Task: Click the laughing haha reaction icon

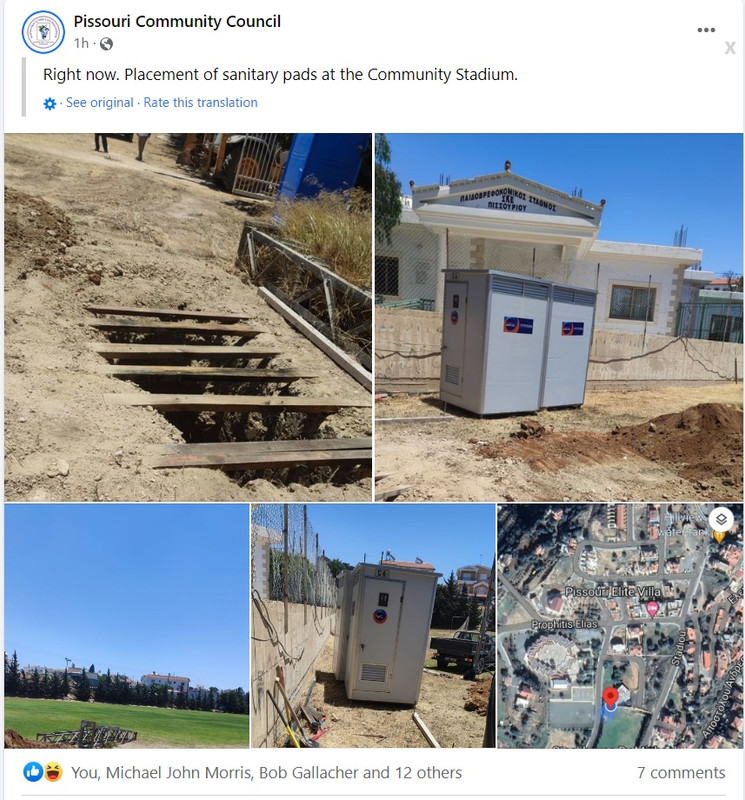Action: 53,772
